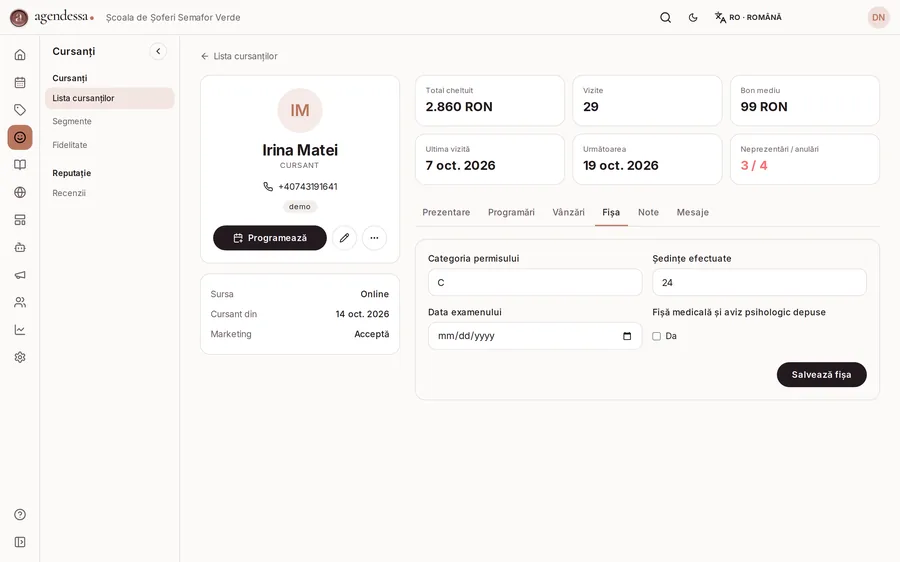The width and height of the screenshot is (900, 562).
Task: Click the Neprezentări / anulări 3 / 4 value
Action: pos(754,165)
